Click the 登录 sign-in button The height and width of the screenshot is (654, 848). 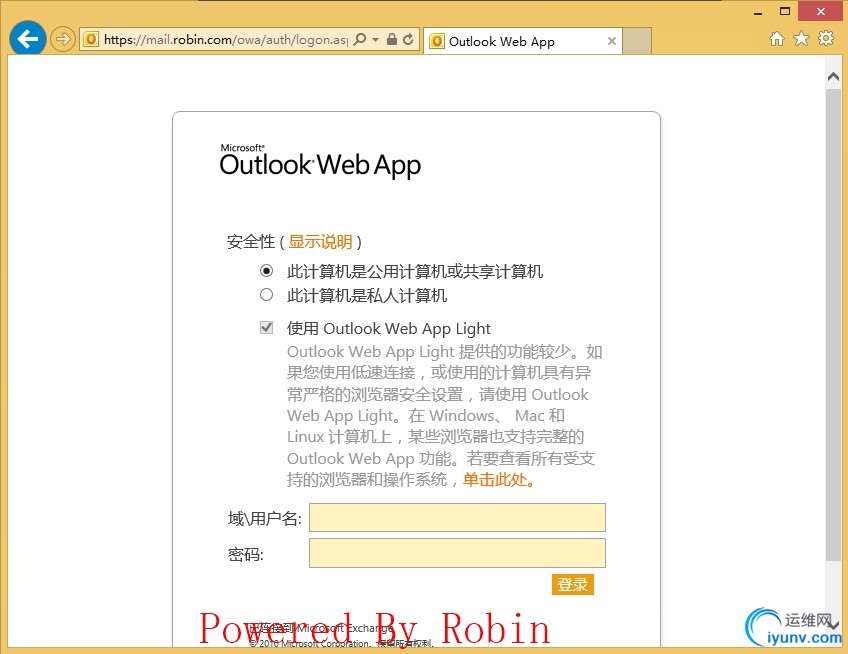click(573, 584)
